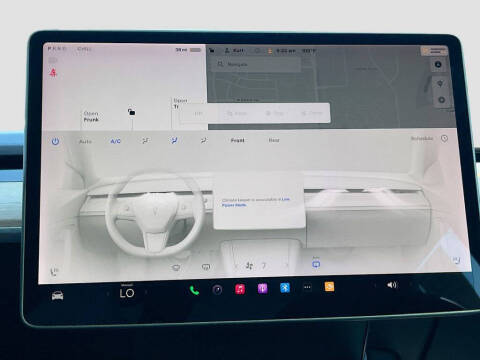Toggle Auto climate mode

(85, 142)
